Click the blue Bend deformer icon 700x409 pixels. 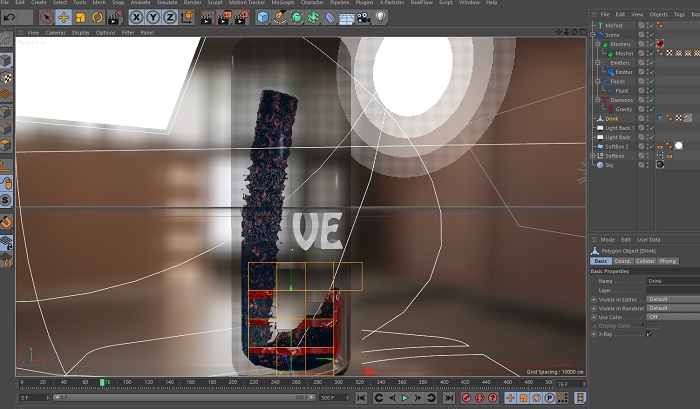(329, 18)
